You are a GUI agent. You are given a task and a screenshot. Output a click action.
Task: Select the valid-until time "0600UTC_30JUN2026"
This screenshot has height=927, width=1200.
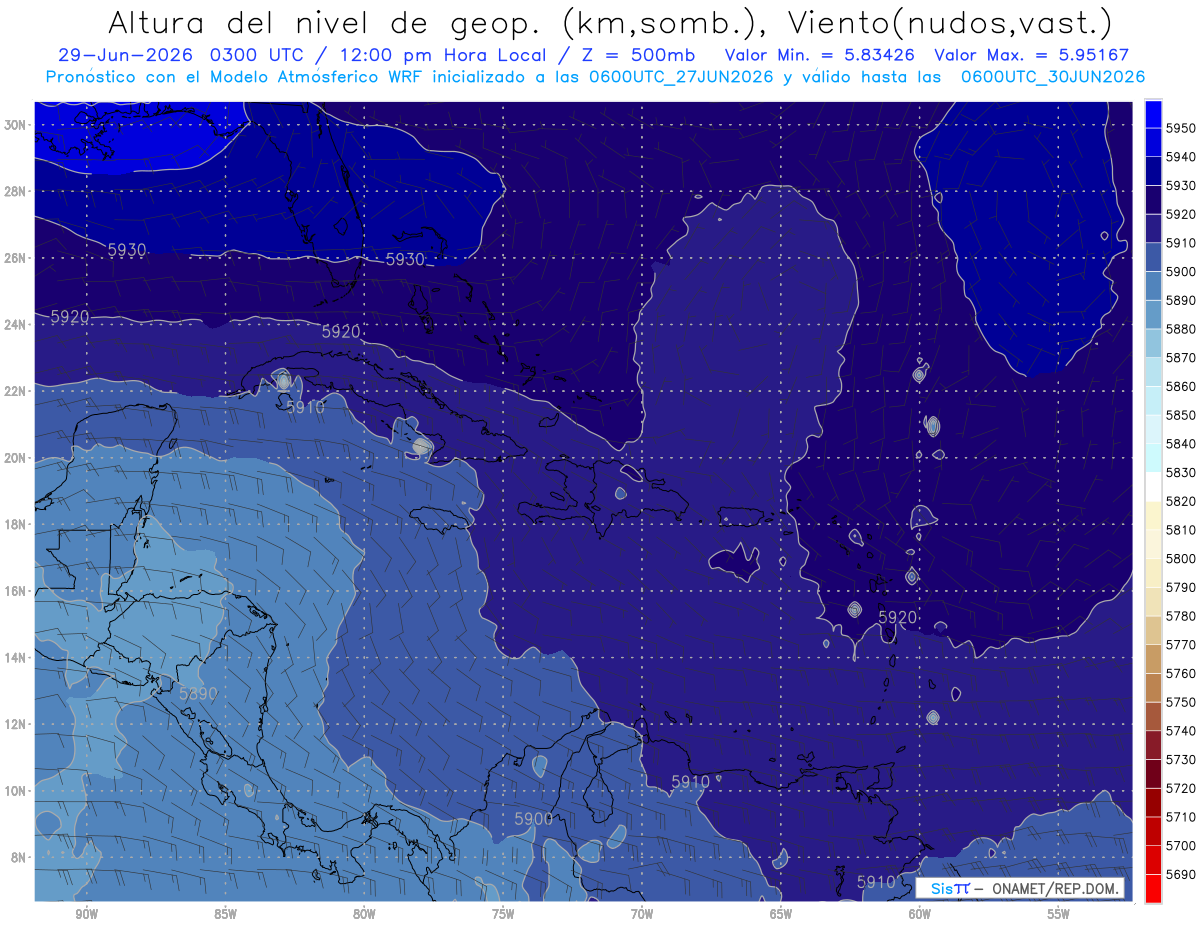(1053, 77)
